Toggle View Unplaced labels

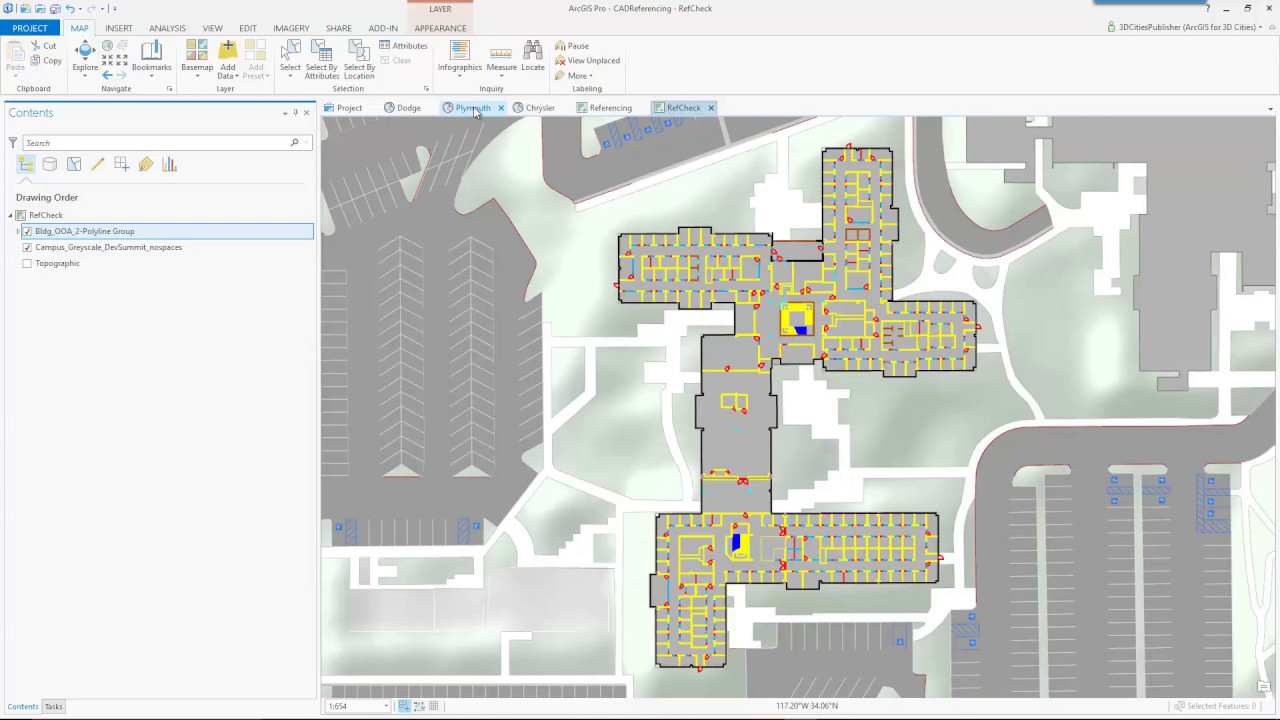tap(587, 60)
